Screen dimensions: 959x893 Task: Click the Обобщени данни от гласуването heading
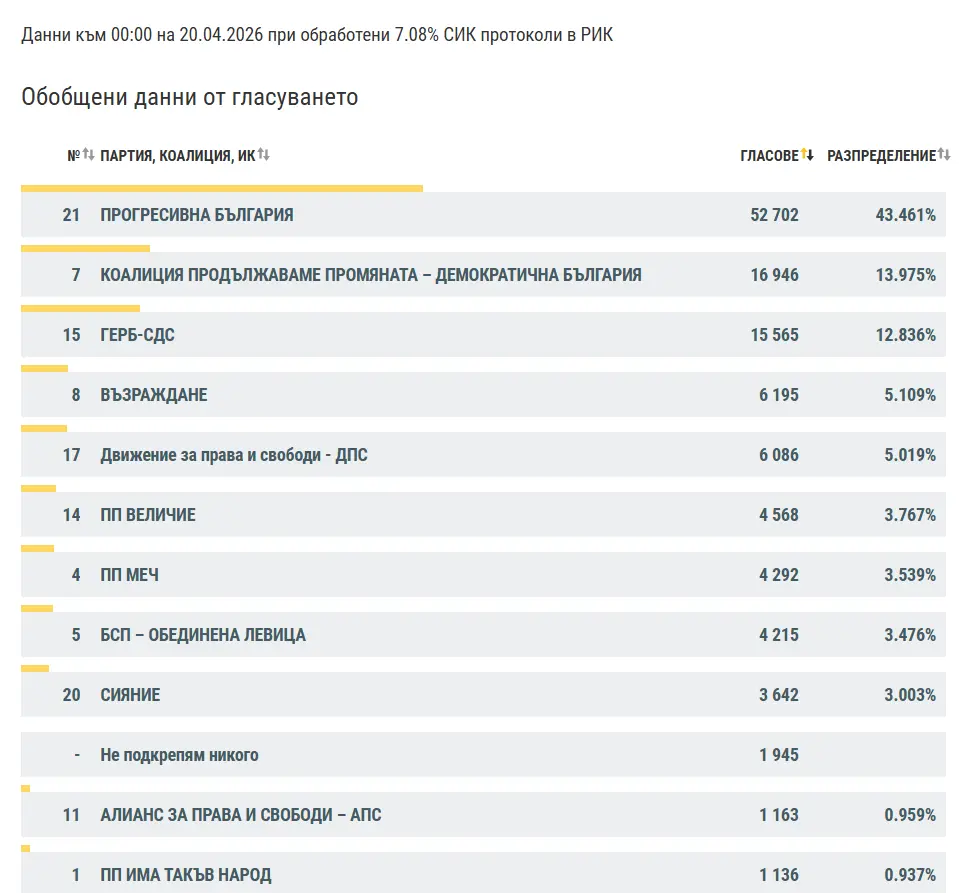pyautogui.click(x=189, y=97)
